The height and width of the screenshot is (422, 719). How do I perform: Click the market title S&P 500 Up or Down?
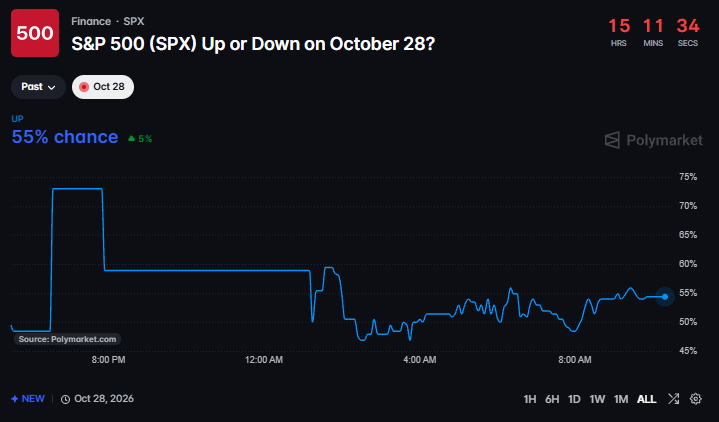click(x=253, y=44)
